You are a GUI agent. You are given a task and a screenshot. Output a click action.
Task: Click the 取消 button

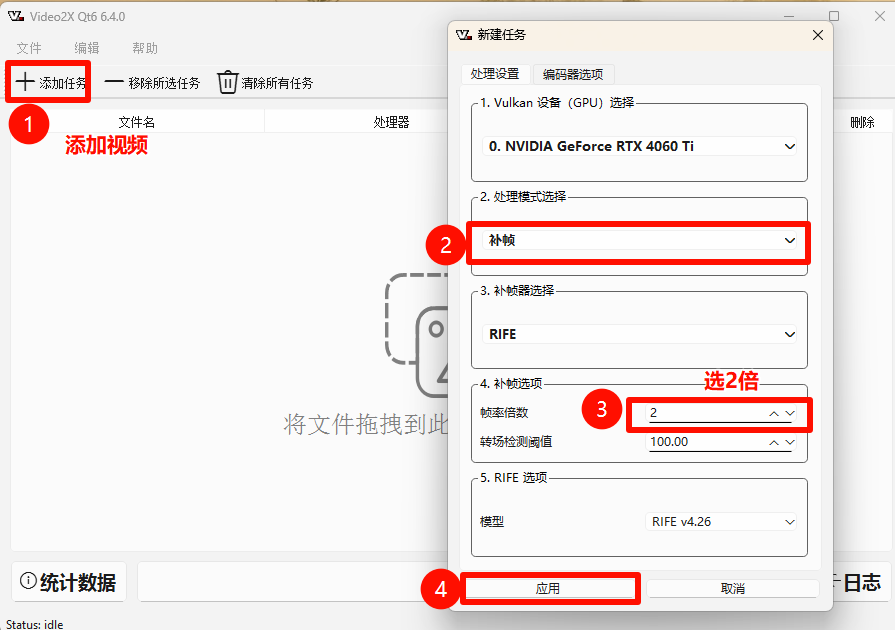733,588
